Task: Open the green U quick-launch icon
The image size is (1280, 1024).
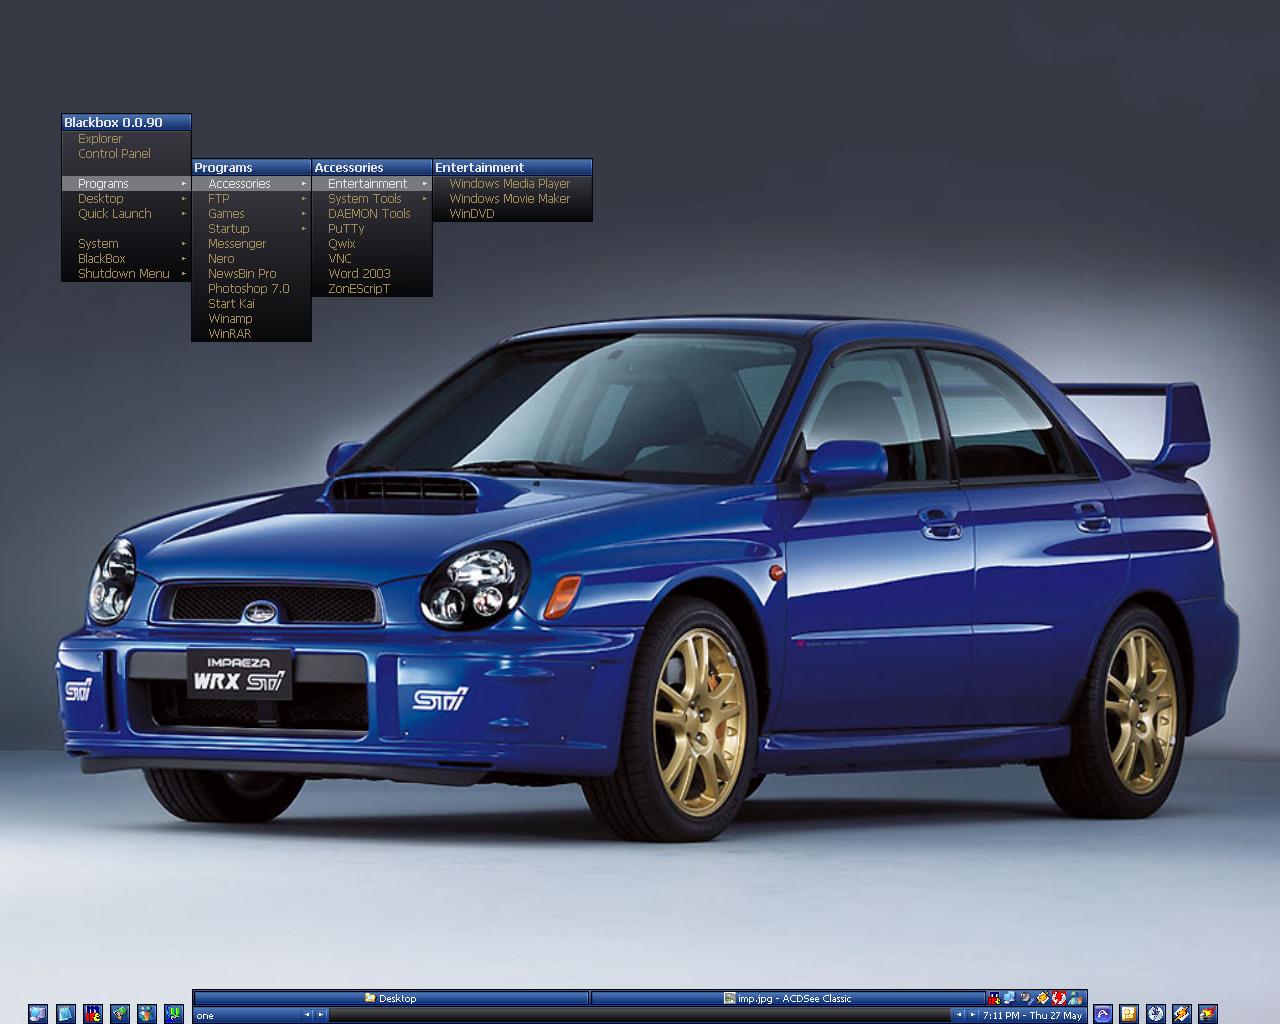Action: click(174, 1014)
